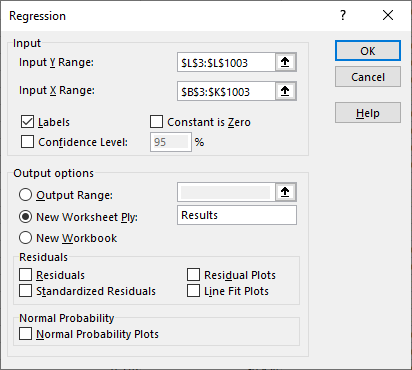Click the Confidence Level 95 percent field
The height and width of the screenshot is (370, 412).
(171, 142)
